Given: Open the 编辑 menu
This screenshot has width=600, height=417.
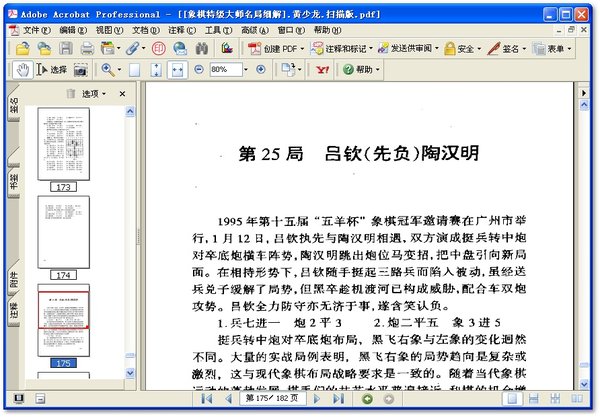Looking at the screenshot, I should click(73, 30).
